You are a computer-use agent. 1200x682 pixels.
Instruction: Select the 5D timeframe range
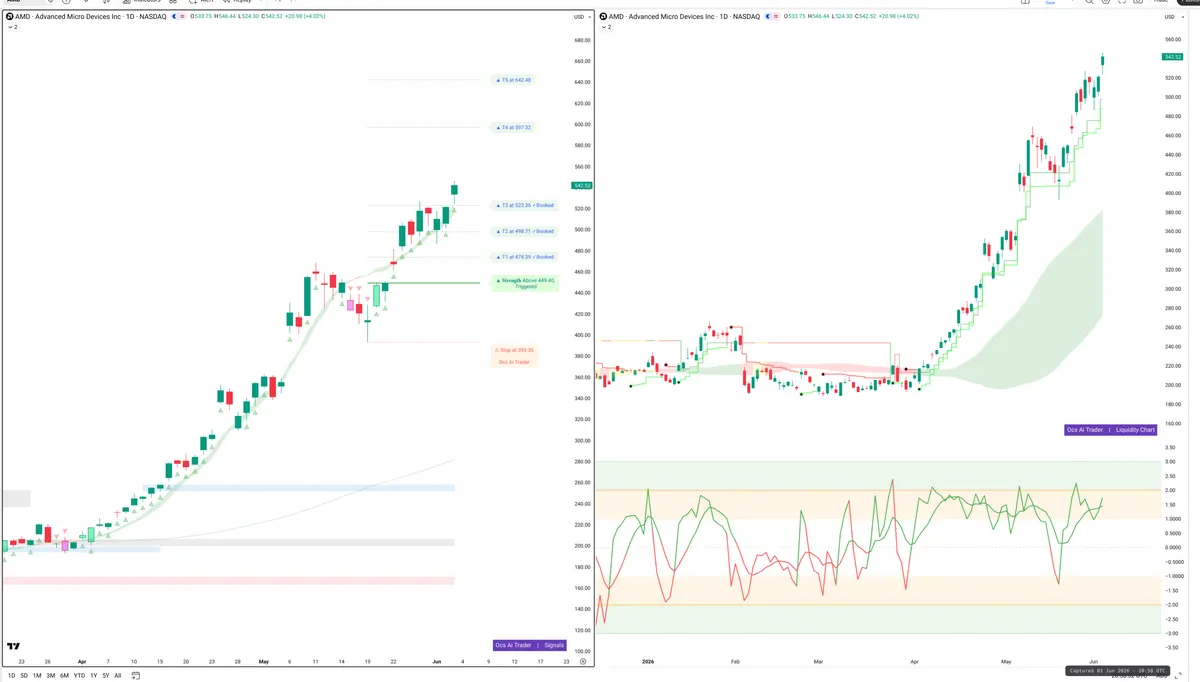pos(24,675)
